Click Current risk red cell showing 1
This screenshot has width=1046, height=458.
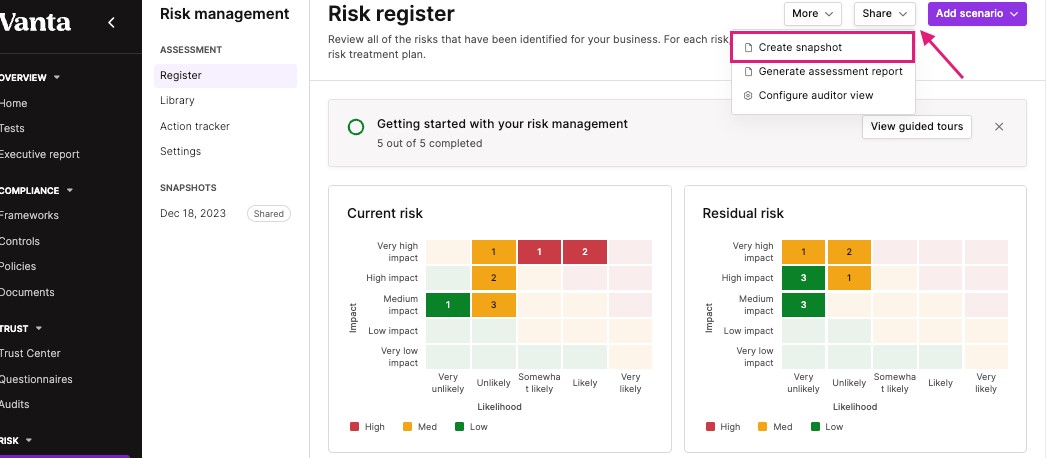pos(539,252)
